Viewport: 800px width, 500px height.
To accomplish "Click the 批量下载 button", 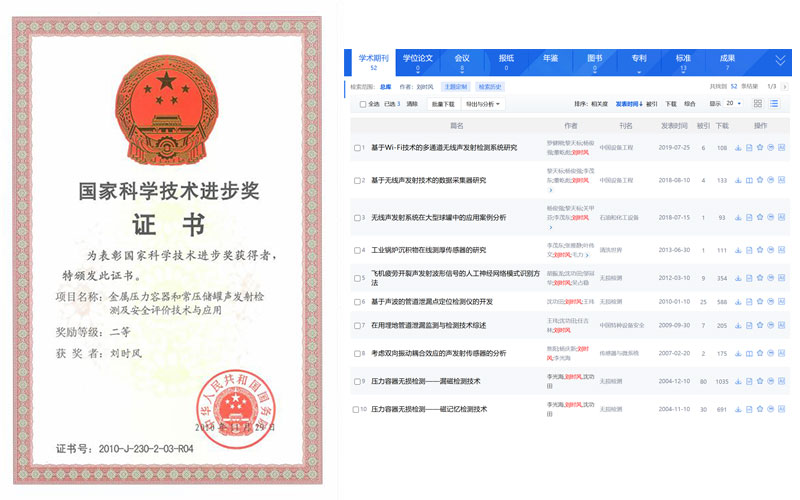I will click(x=443, y=104).
